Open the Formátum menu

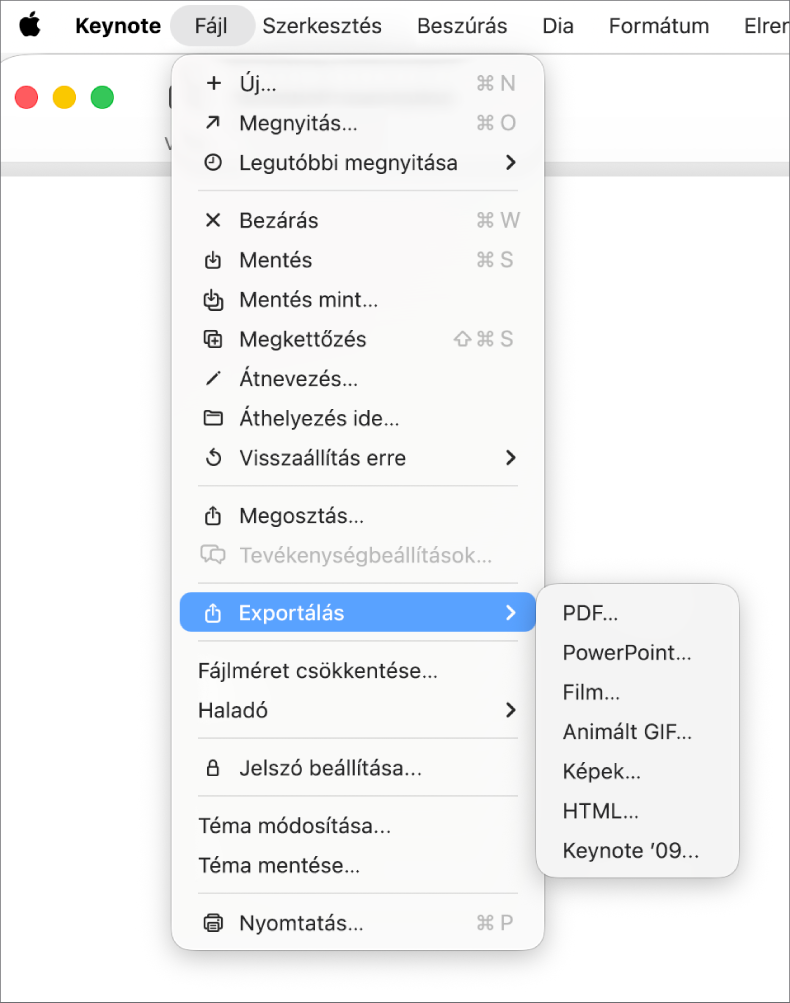659,26
